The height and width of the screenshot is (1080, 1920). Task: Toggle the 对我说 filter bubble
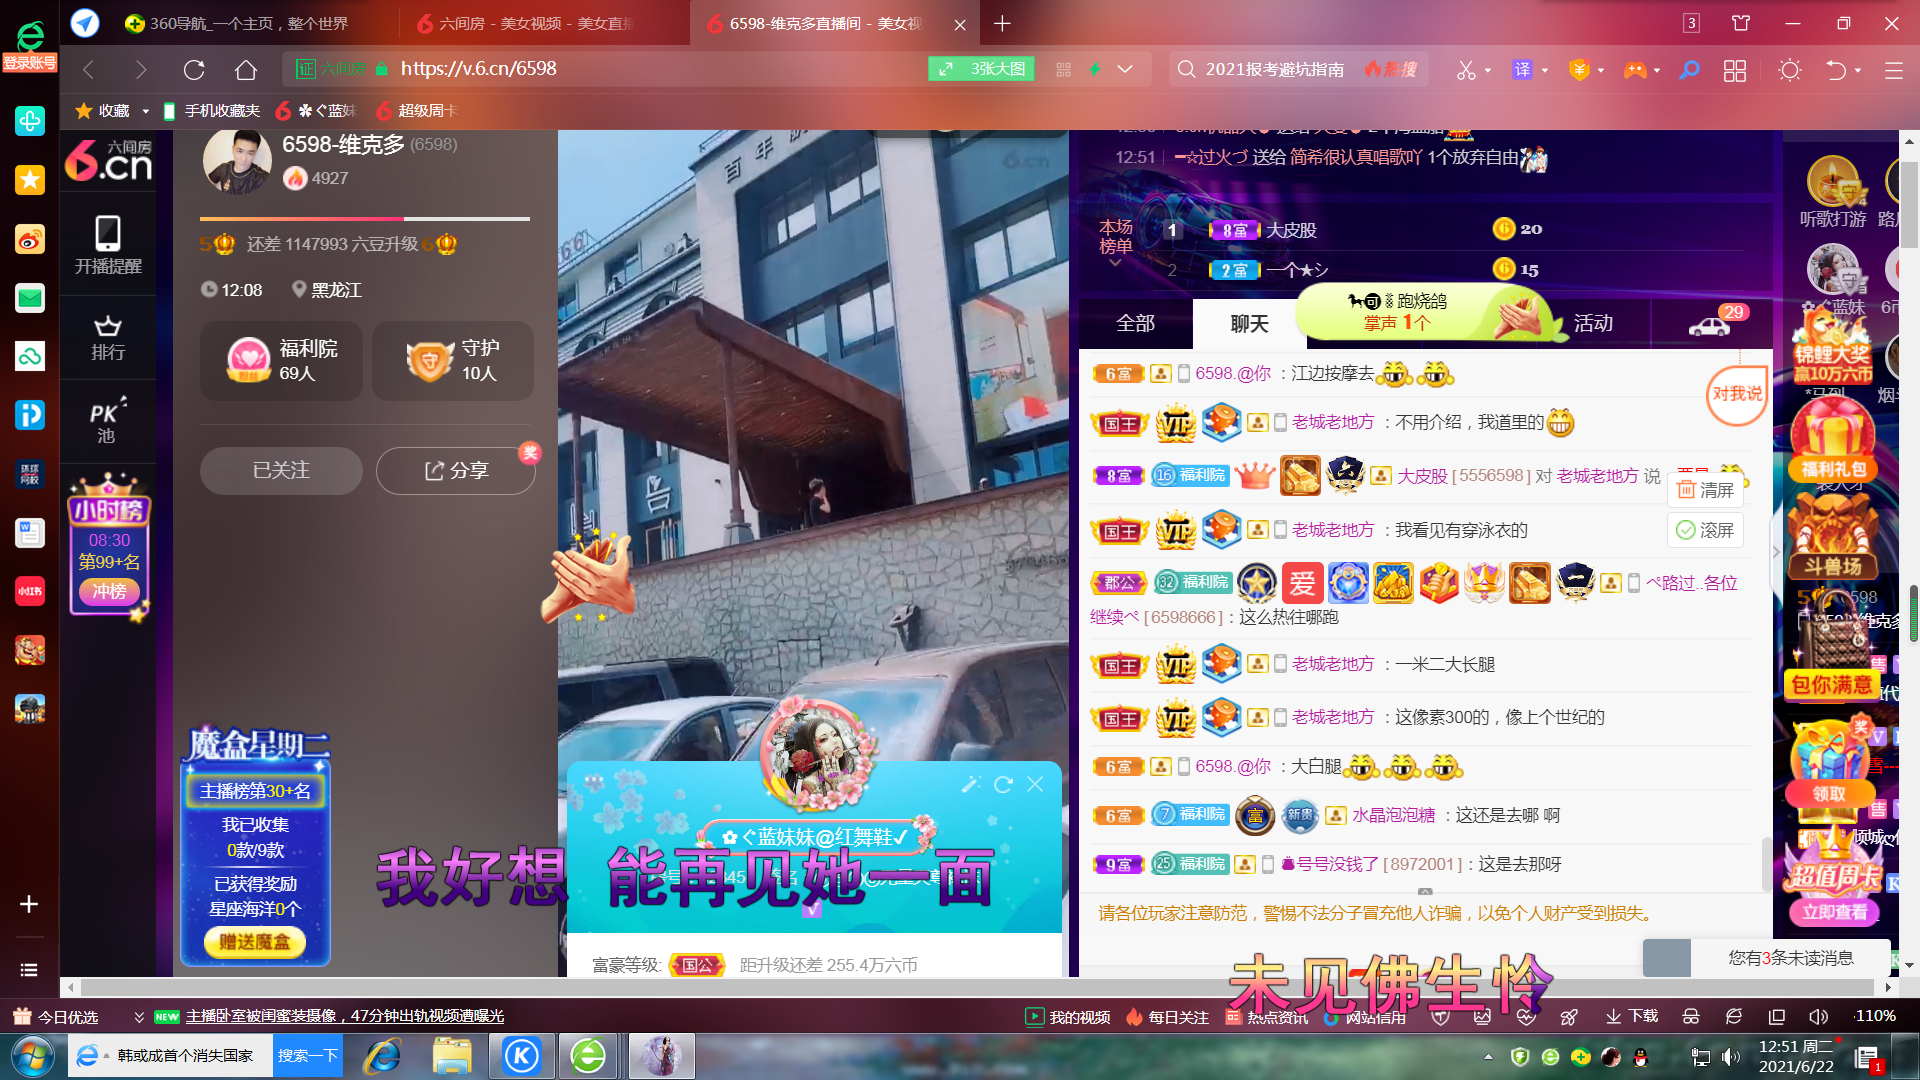point(1736,394)
